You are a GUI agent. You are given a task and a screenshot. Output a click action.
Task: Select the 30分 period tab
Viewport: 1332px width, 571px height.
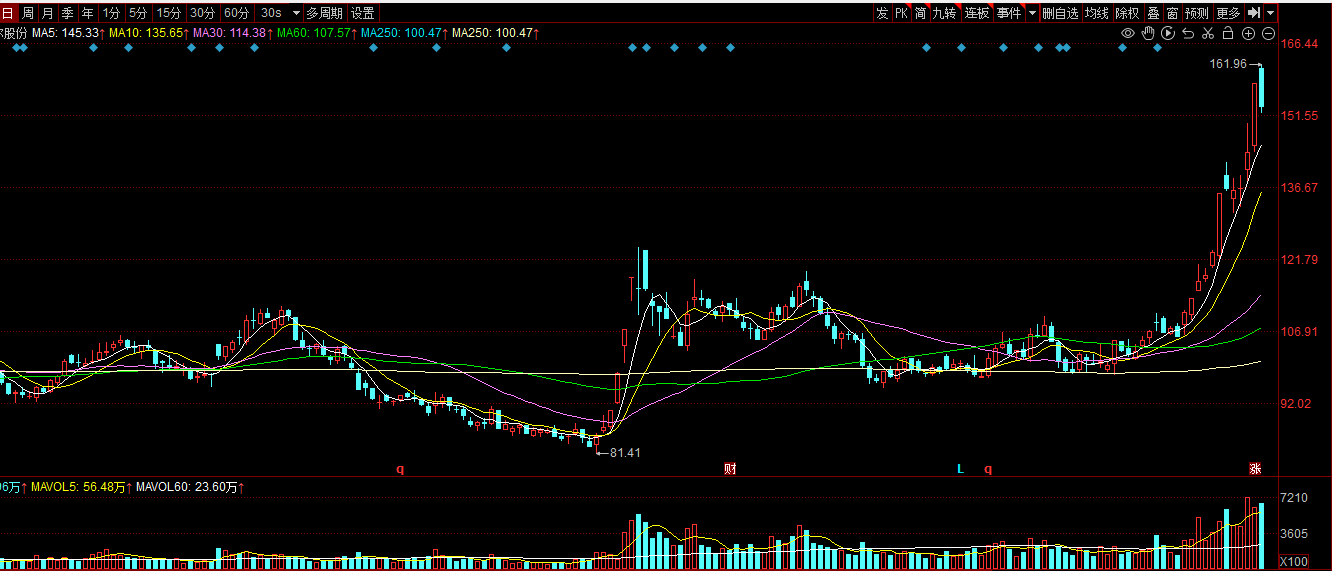pos(203,13)
